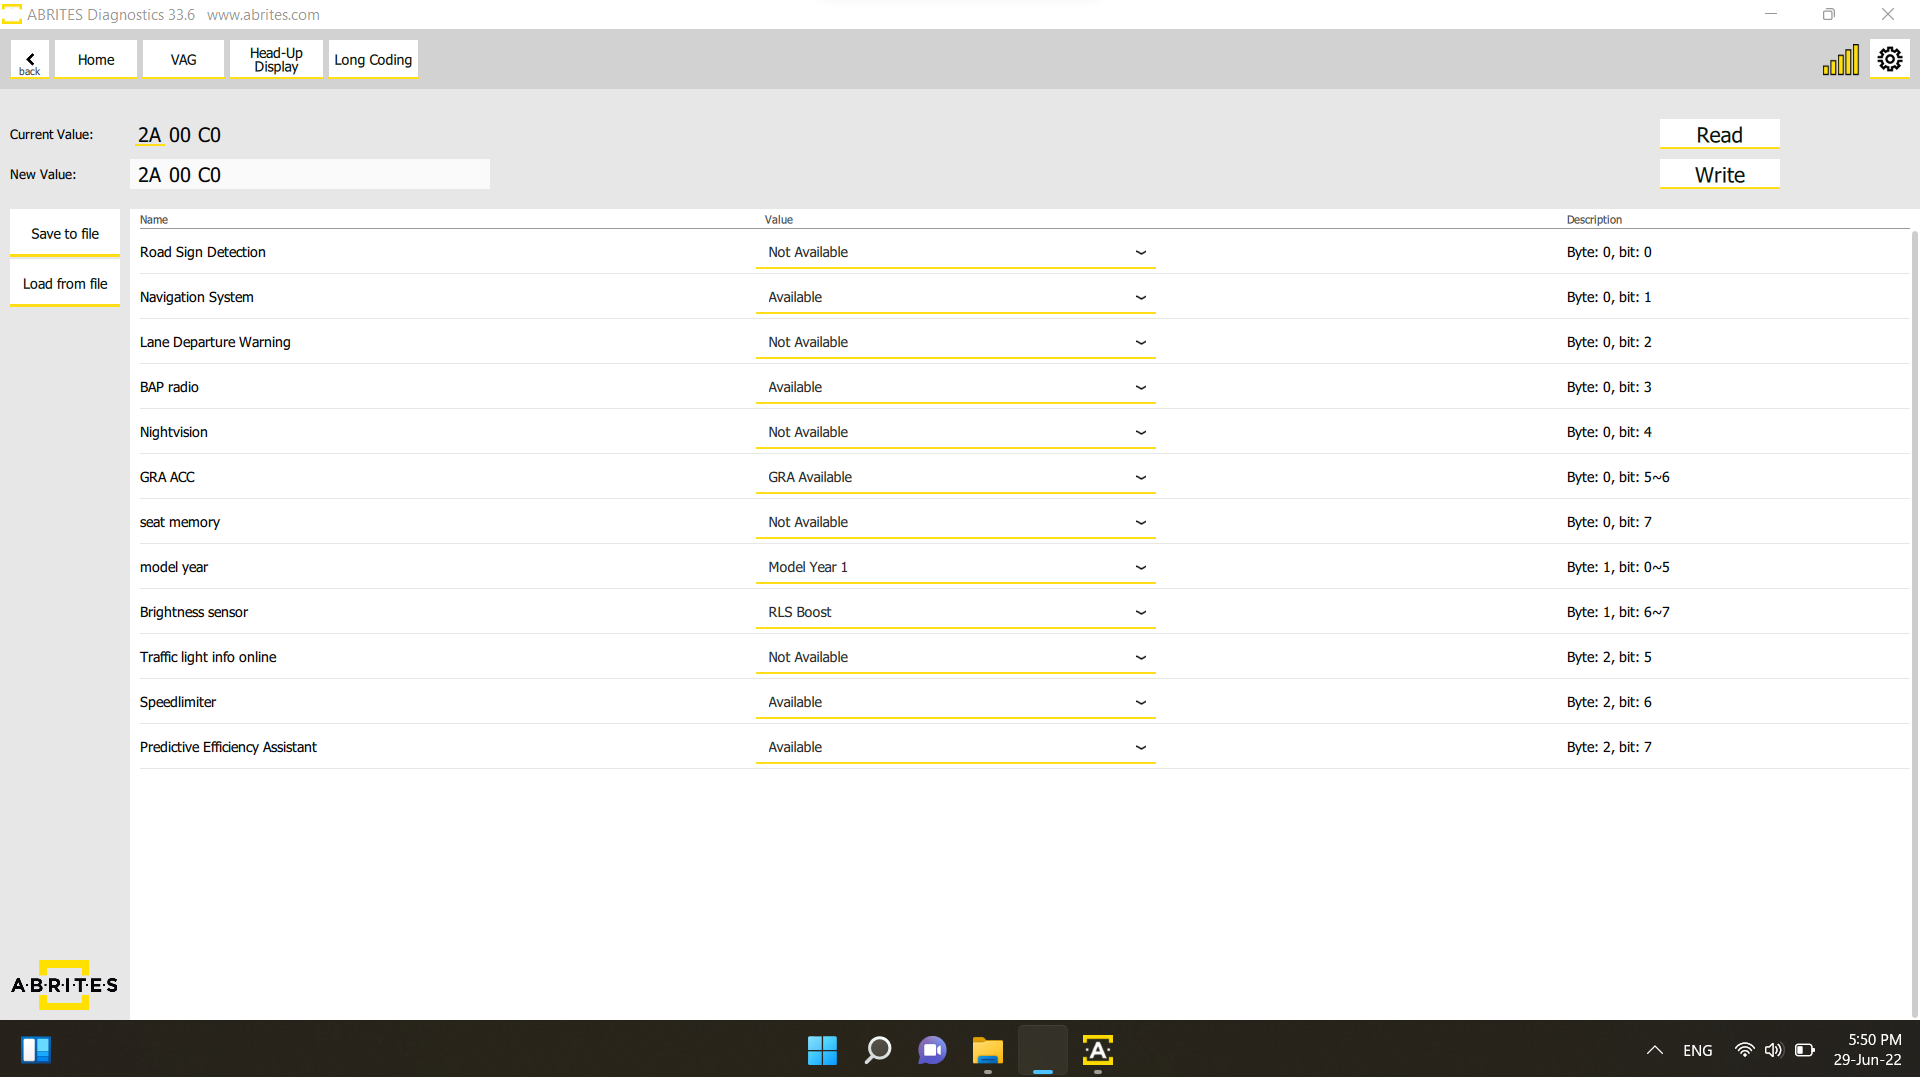
Task: Open the widgets icon on the taskbar
Action: click(x=36, y=1050)
